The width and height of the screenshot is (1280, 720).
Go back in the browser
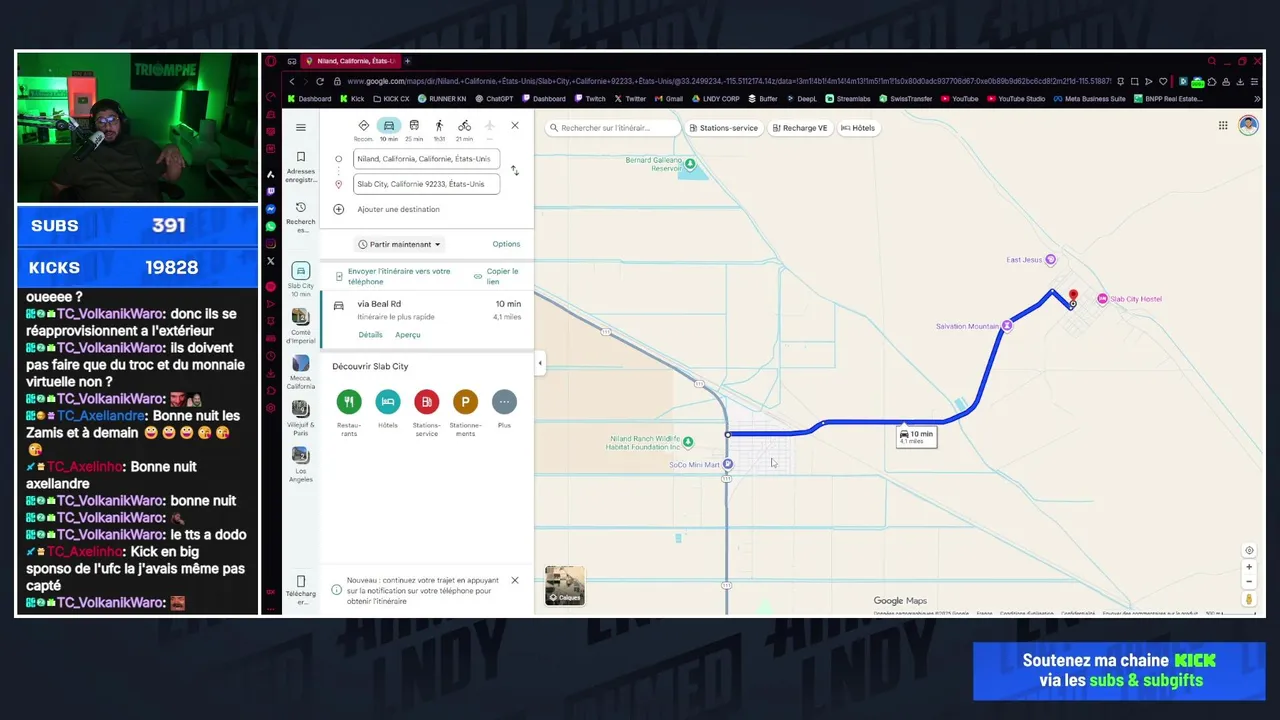tap(292, 81)
